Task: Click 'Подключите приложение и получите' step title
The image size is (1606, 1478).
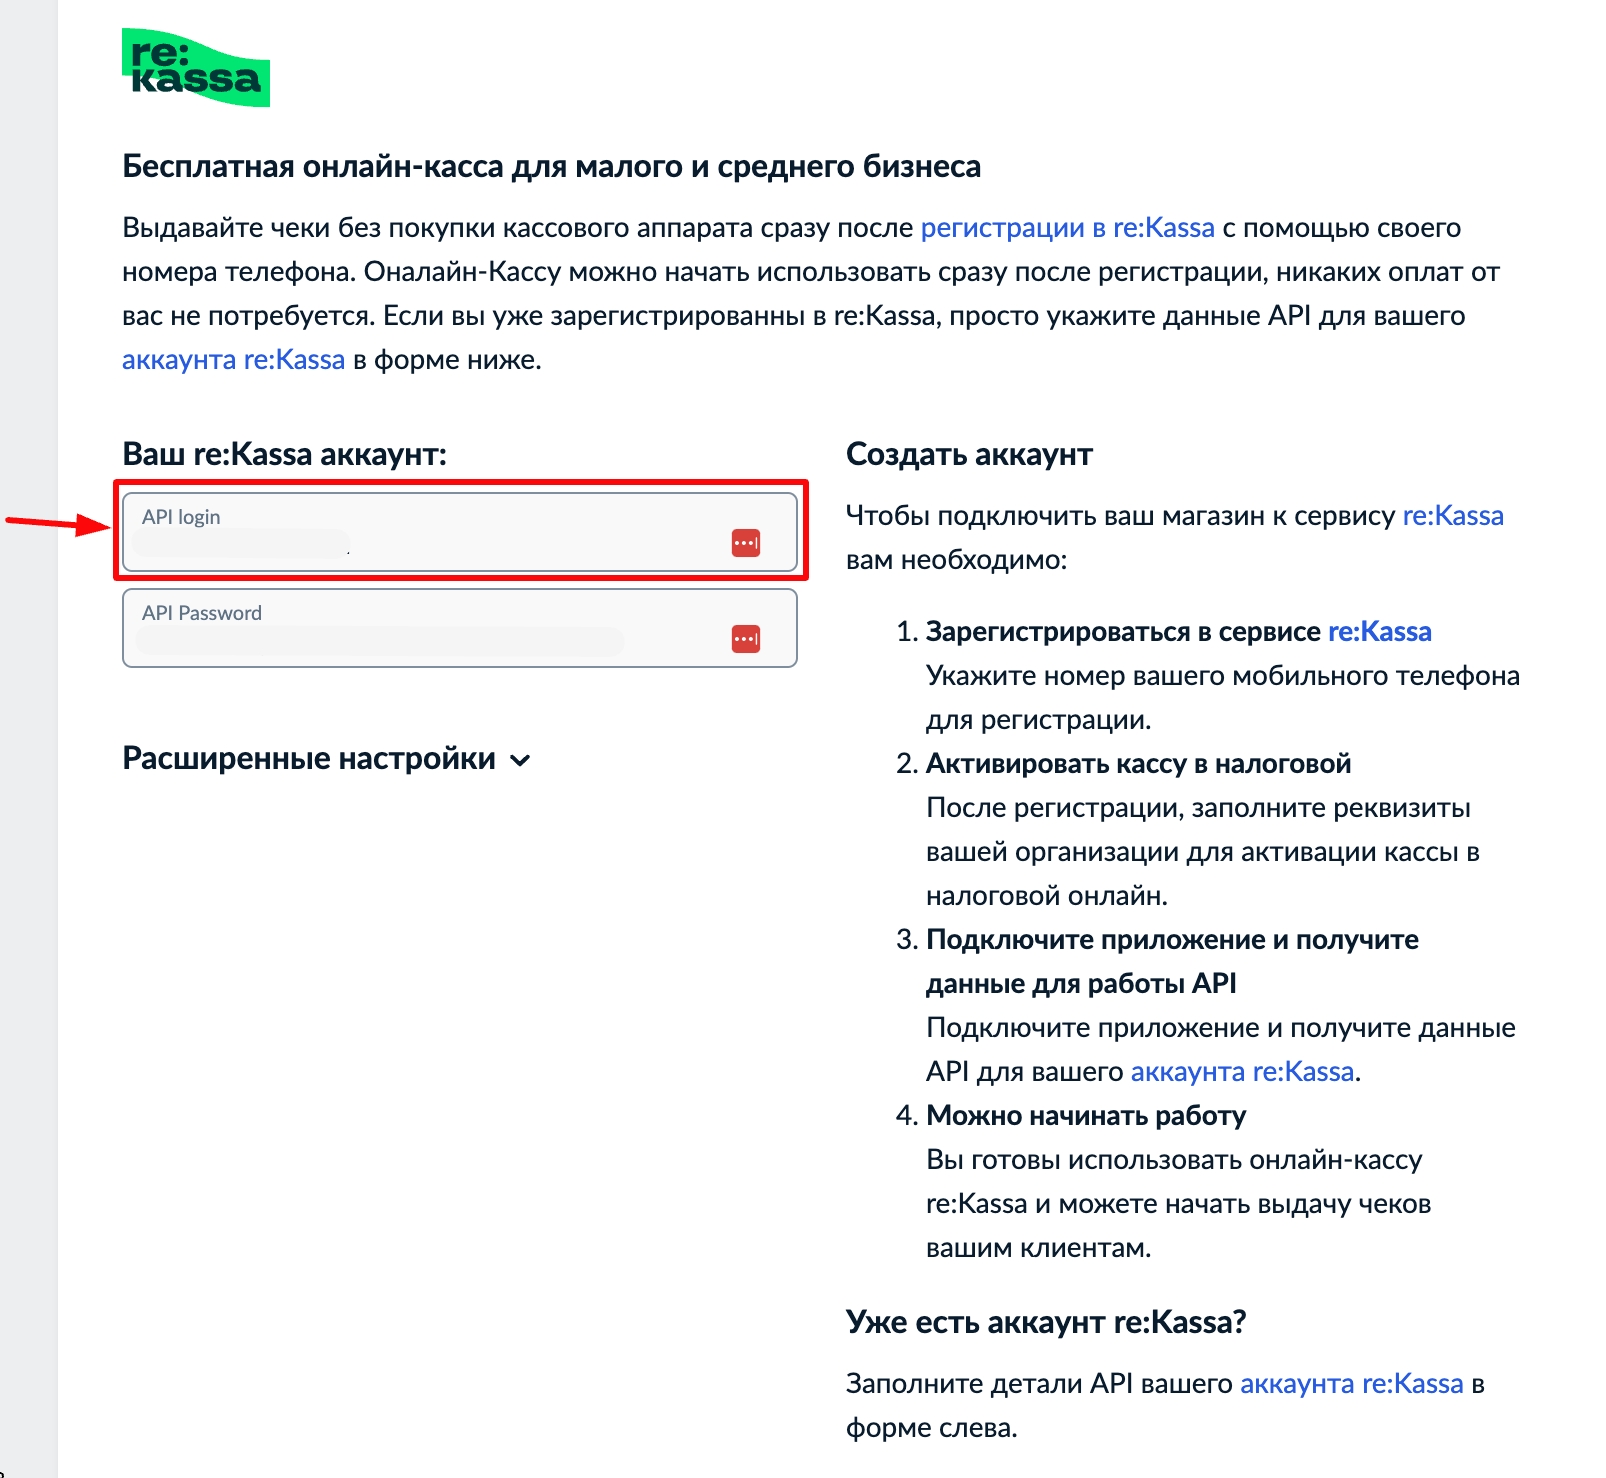Action: point(1172,940)
